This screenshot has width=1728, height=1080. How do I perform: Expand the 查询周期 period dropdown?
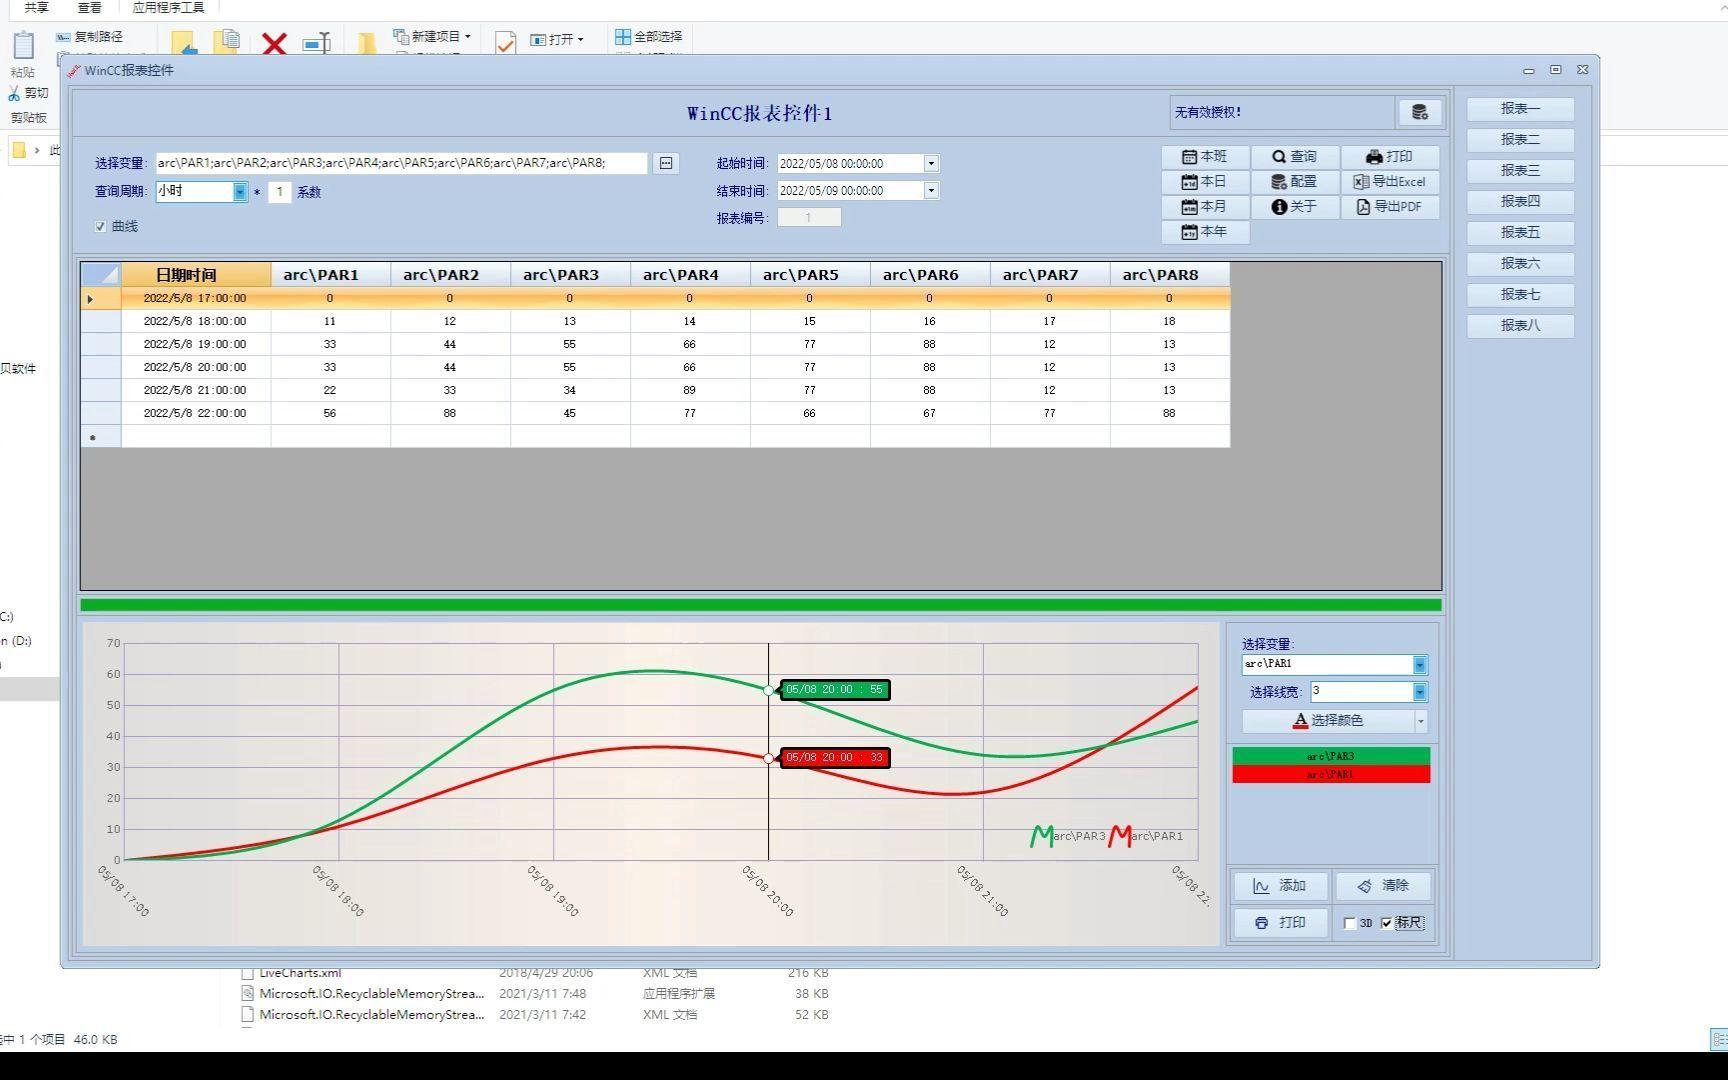pos(240,192)
